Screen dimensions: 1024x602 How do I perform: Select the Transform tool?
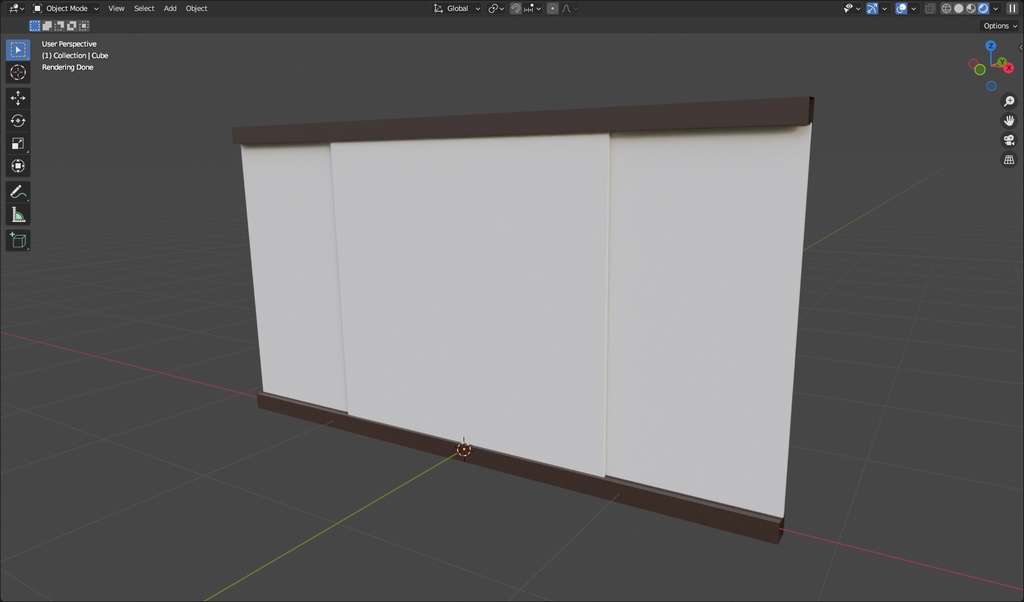[18, 166]
